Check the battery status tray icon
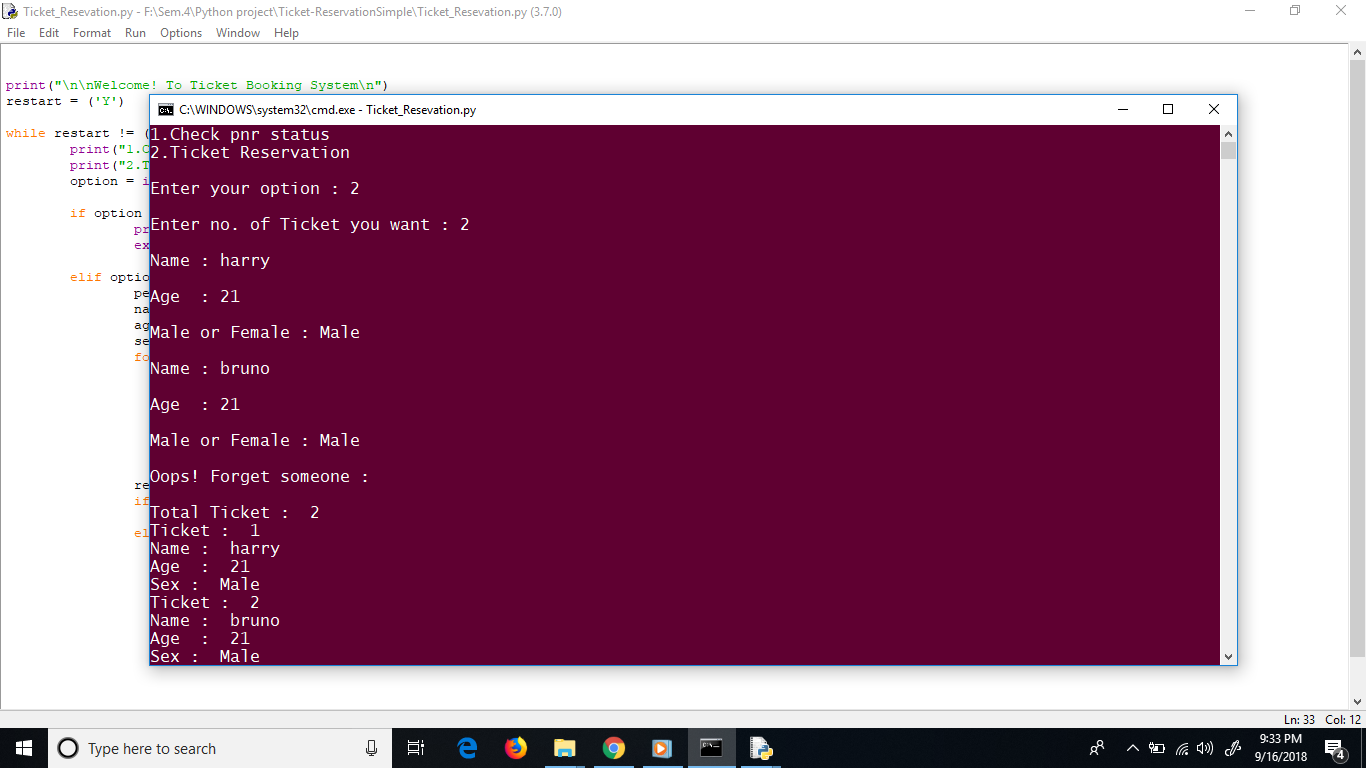Screen dimensions: 1366x768 tap(1157, 748)
